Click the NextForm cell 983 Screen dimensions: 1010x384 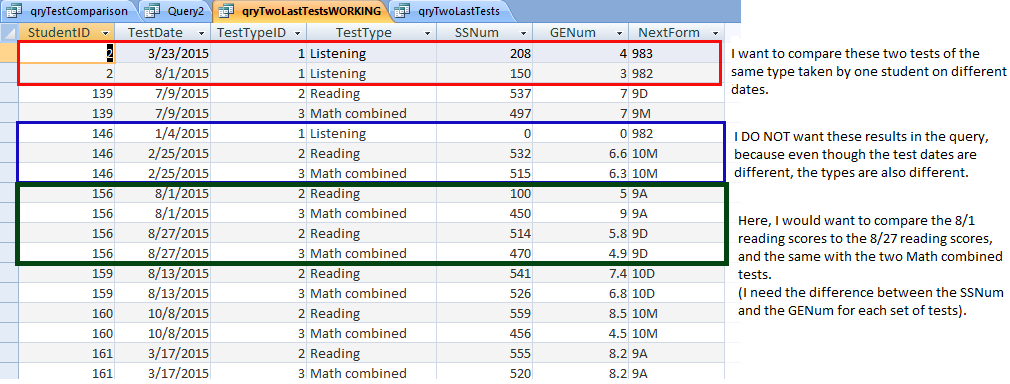[x=676, y=53]
